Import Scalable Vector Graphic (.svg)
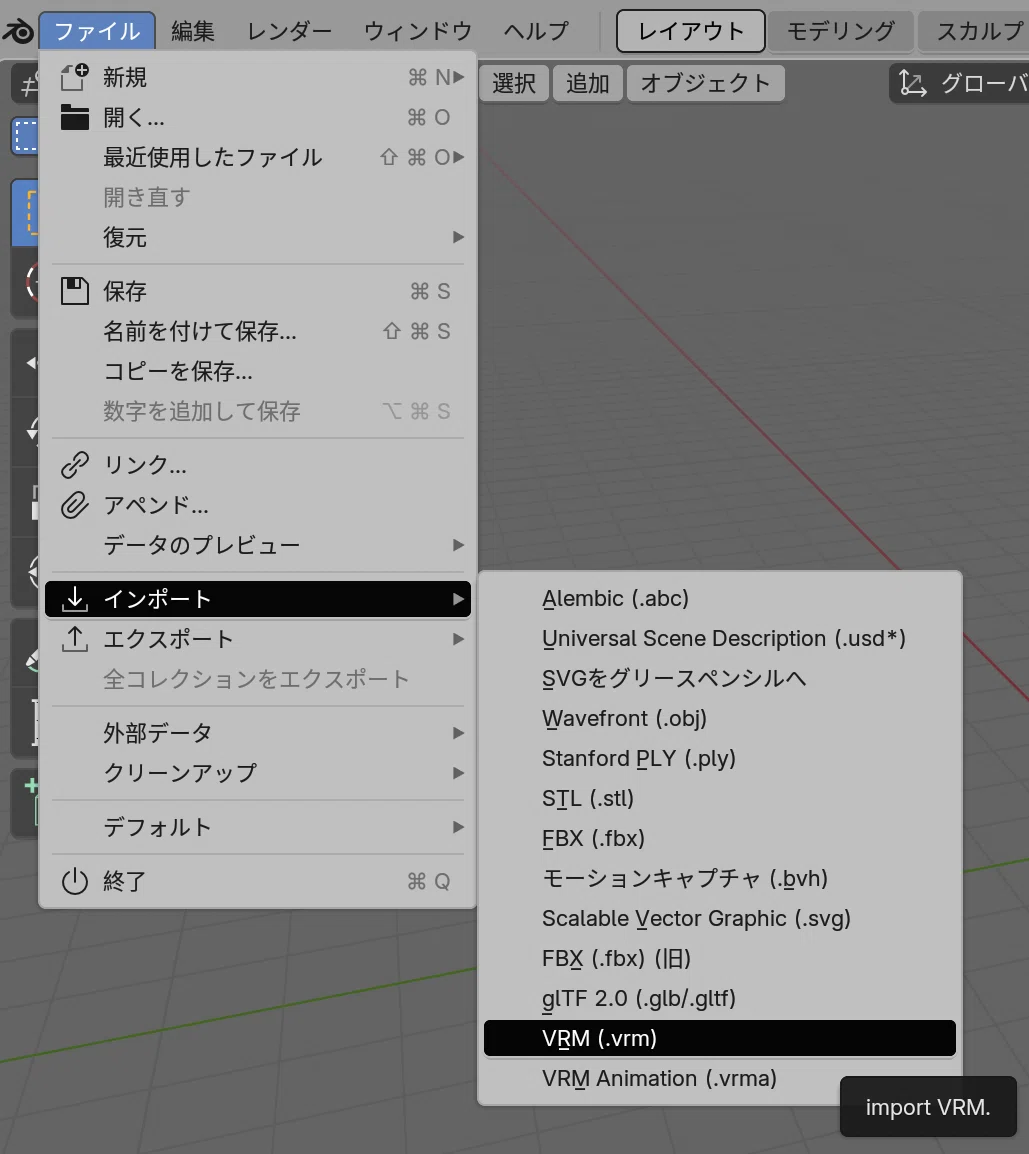The width and height of the screenshot is (1029, 1154). 720,918
